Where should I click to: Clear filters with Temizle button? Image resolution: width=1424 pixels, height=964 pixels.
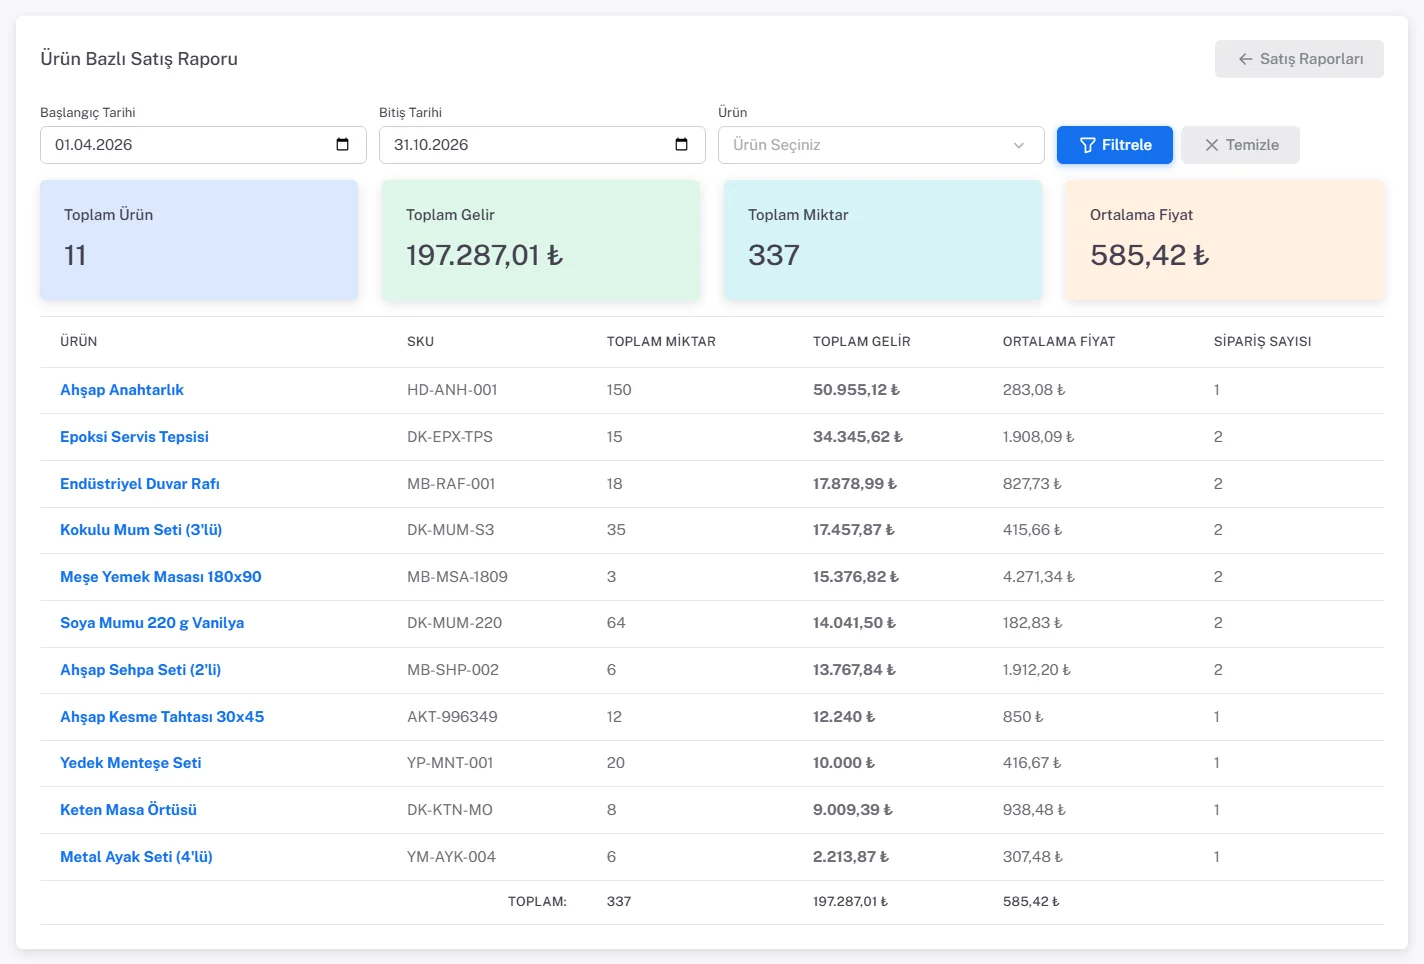click(x=1240, y=145)
